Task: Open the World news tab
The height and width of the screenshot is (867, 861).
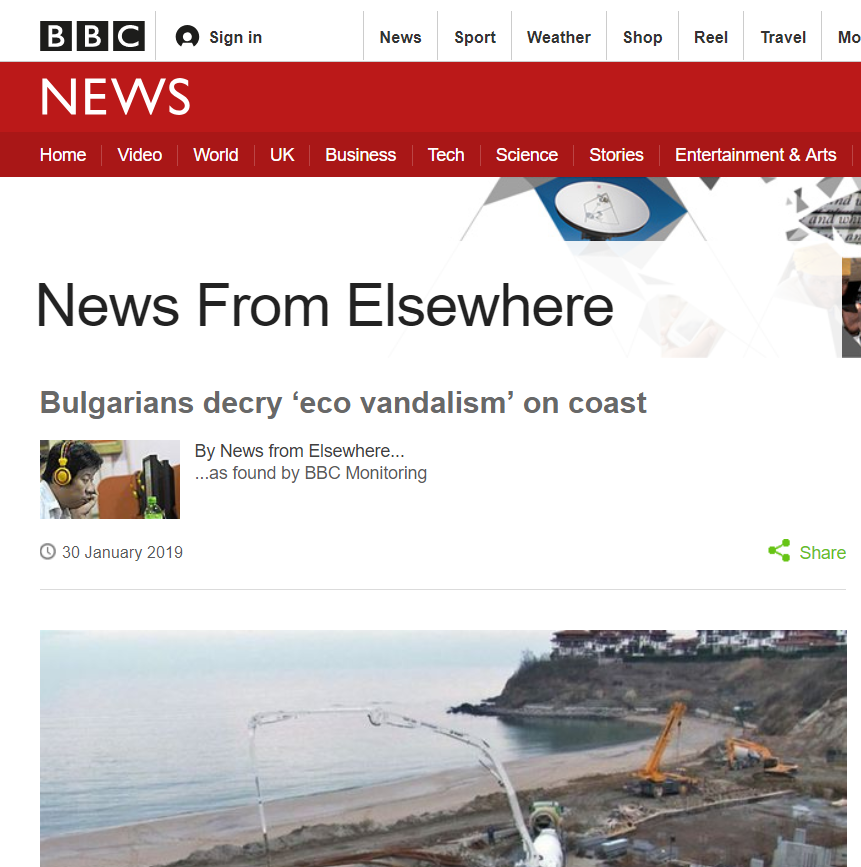Action: coord(216,155)
